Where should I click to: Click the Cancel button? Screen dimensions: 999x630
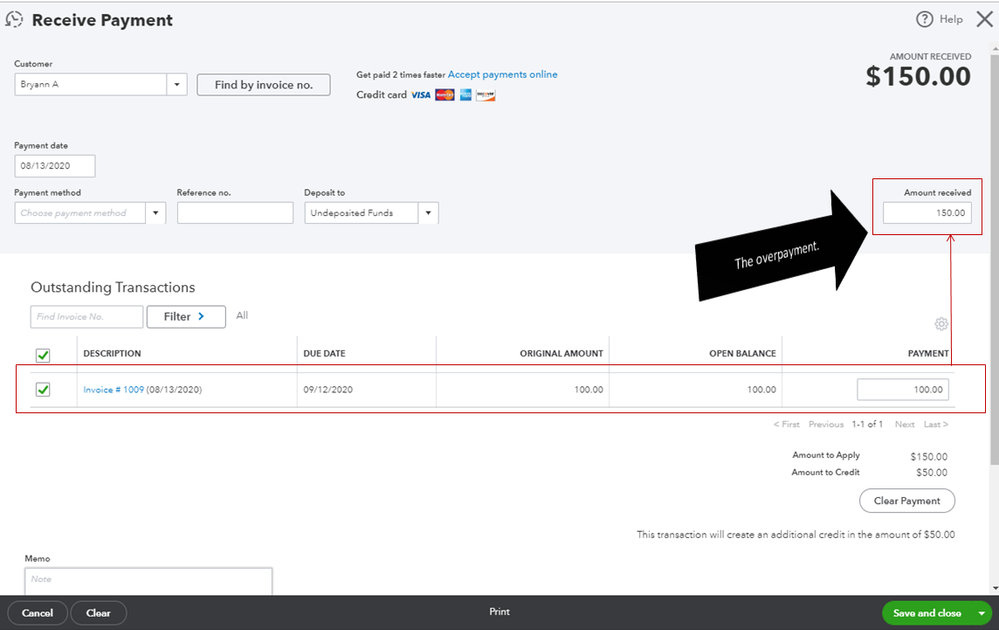[37, 613]
